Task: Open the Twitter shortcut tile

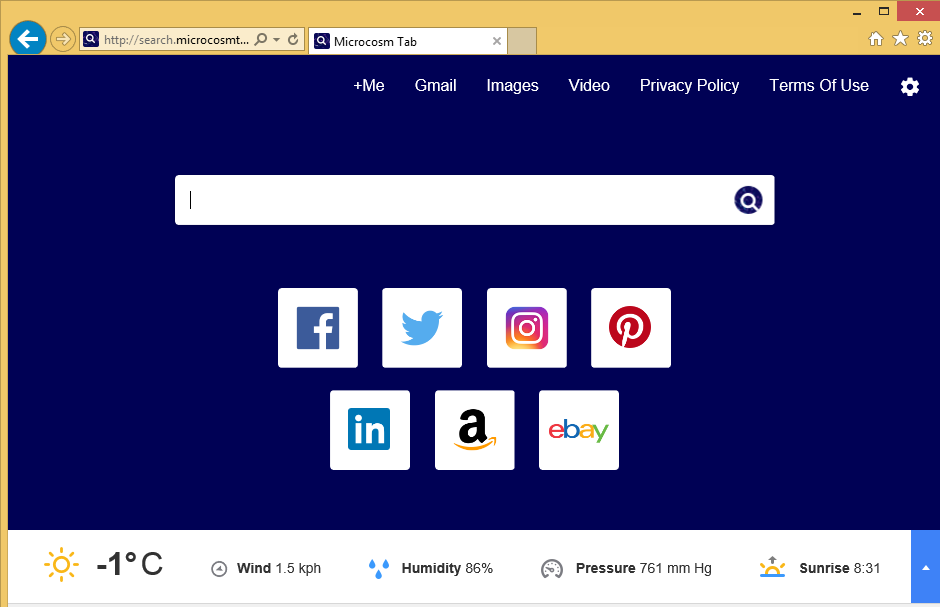Action: point(422,328)
